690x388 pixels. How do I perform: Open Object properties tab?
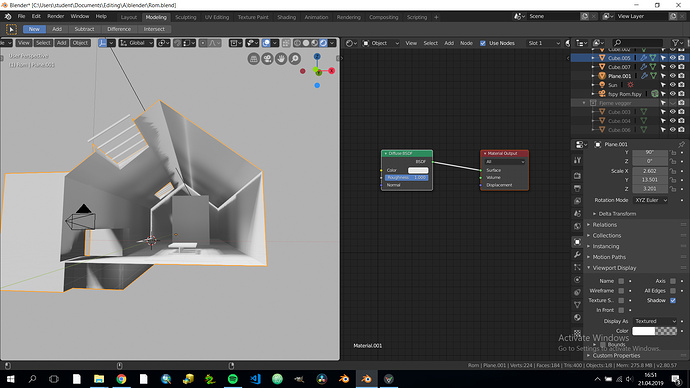tap(577, 242)
